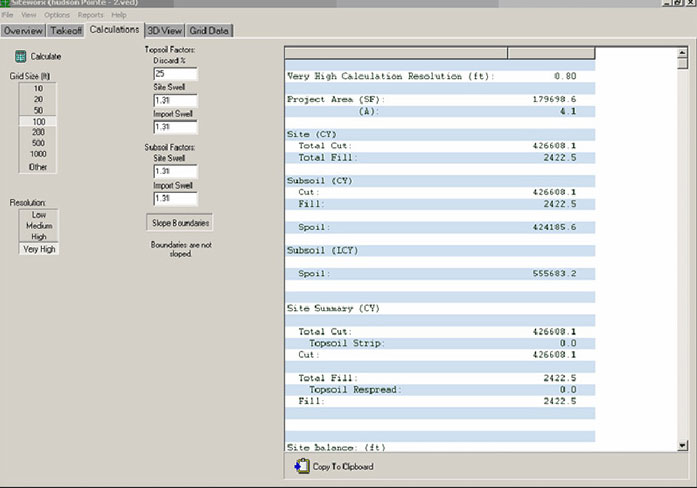Set resolution to Medium
697x488 pixels.
coord(38,226)
